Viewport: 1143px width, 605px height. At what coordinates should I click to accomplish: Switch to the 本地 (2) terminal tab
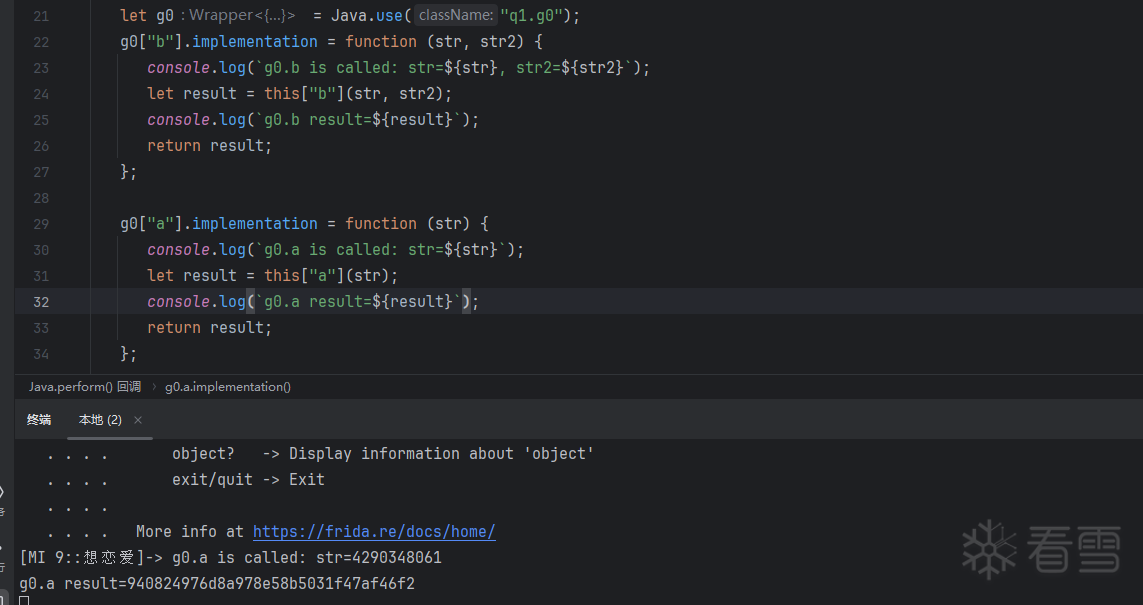[100, 420]
